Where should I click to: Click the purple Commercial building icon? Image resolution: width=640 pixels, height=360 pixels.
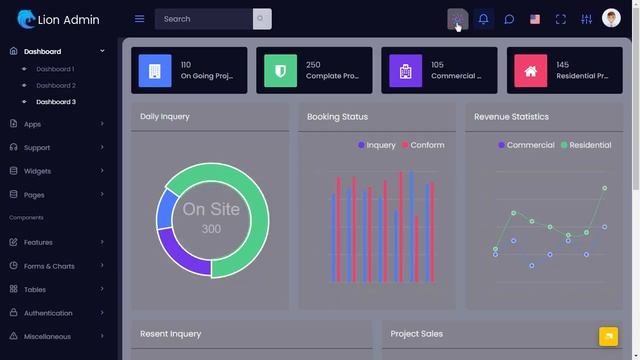coord(406,71)
